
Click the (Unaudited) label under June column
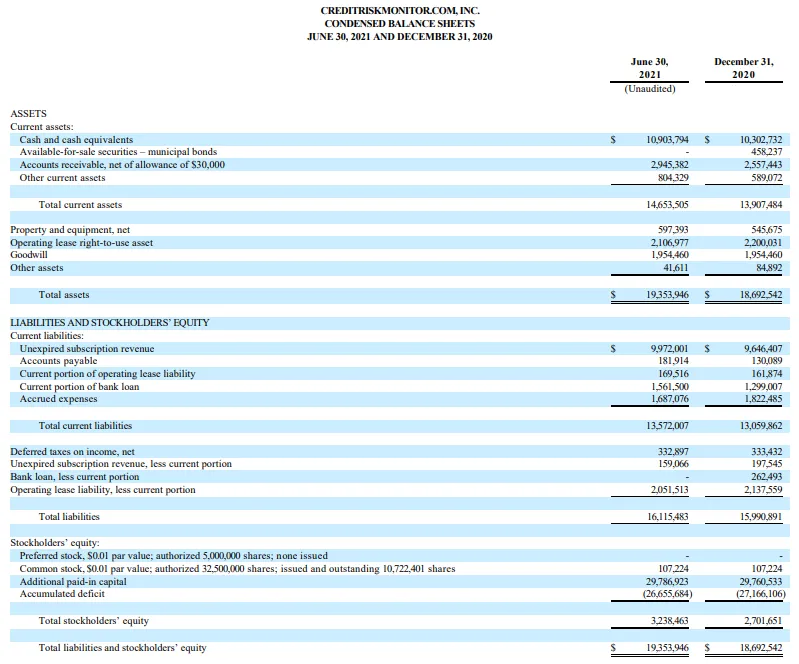click(x=650, y=89)
